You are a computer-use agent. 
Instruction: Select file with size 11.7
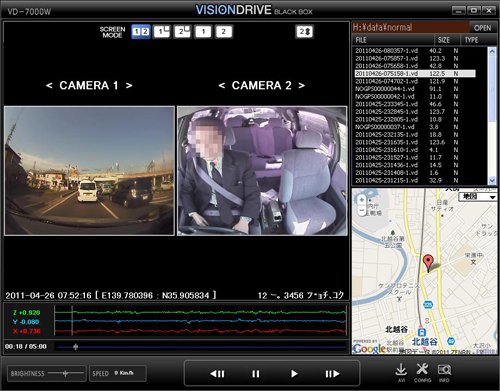click(415, 158)
